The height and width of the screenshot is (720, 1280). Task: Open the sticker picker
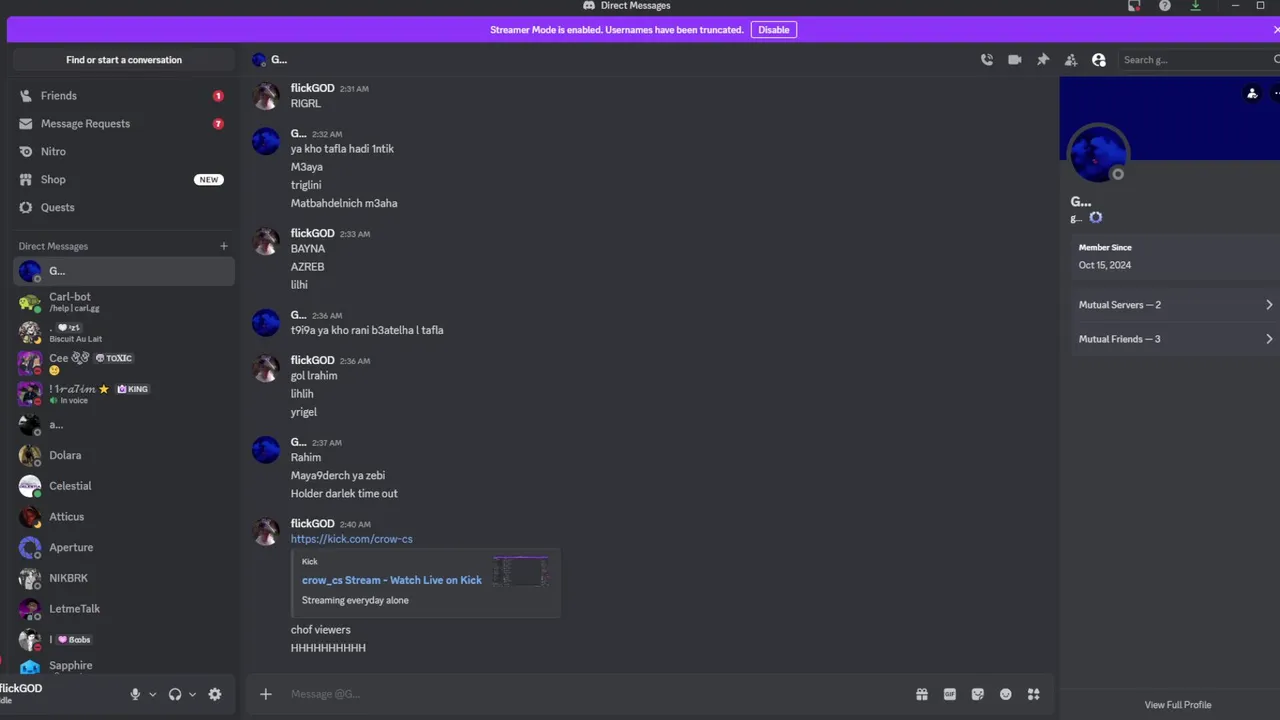978,694
